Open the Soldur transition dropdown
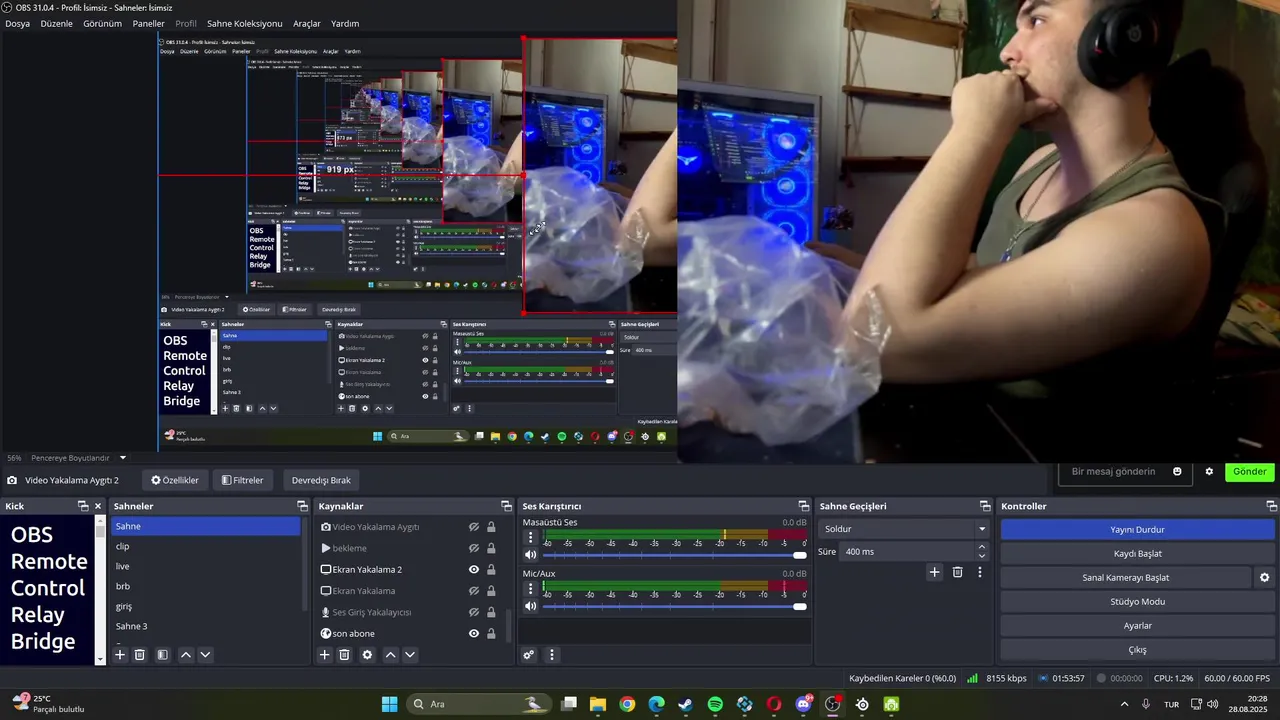 (904, 529)
